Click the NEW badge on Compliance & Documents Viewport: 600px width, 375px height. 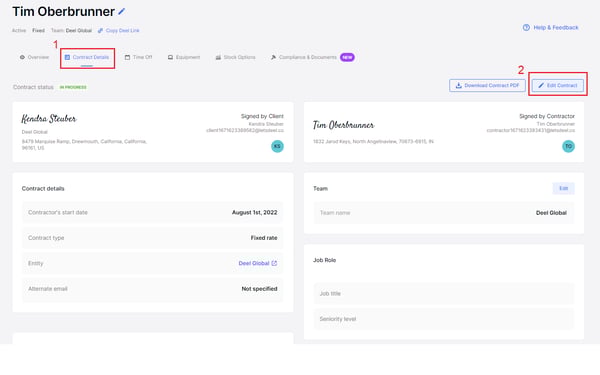tap(347, 57)
